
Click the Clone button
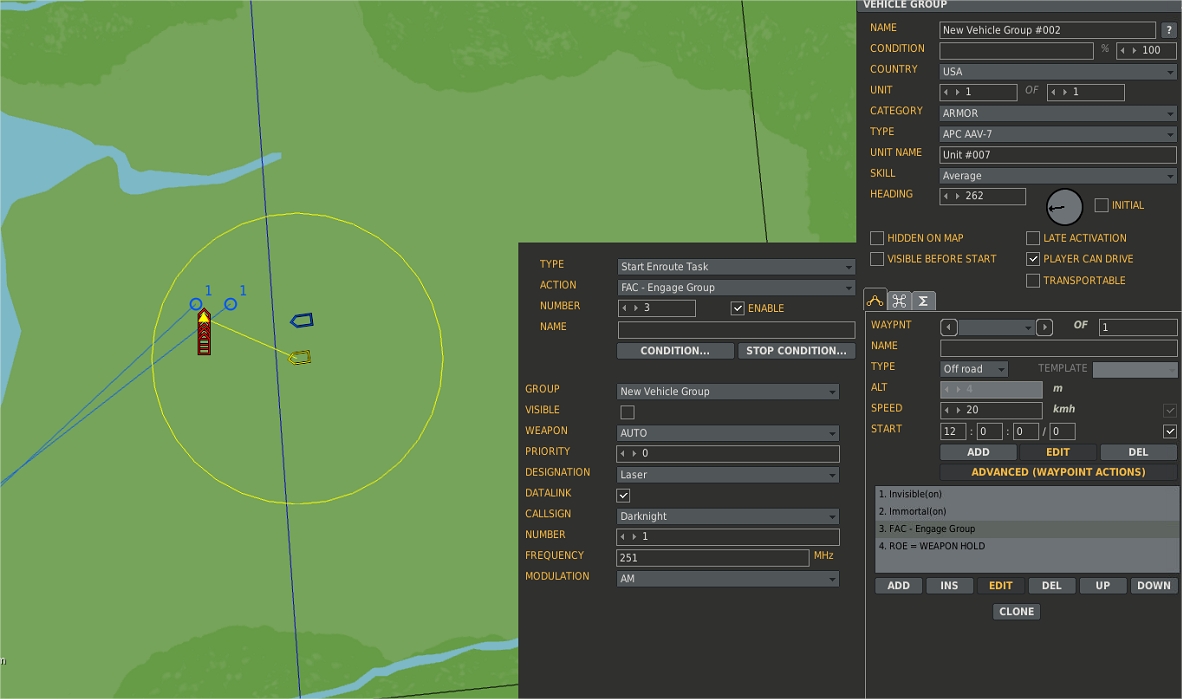point(1016,612)
